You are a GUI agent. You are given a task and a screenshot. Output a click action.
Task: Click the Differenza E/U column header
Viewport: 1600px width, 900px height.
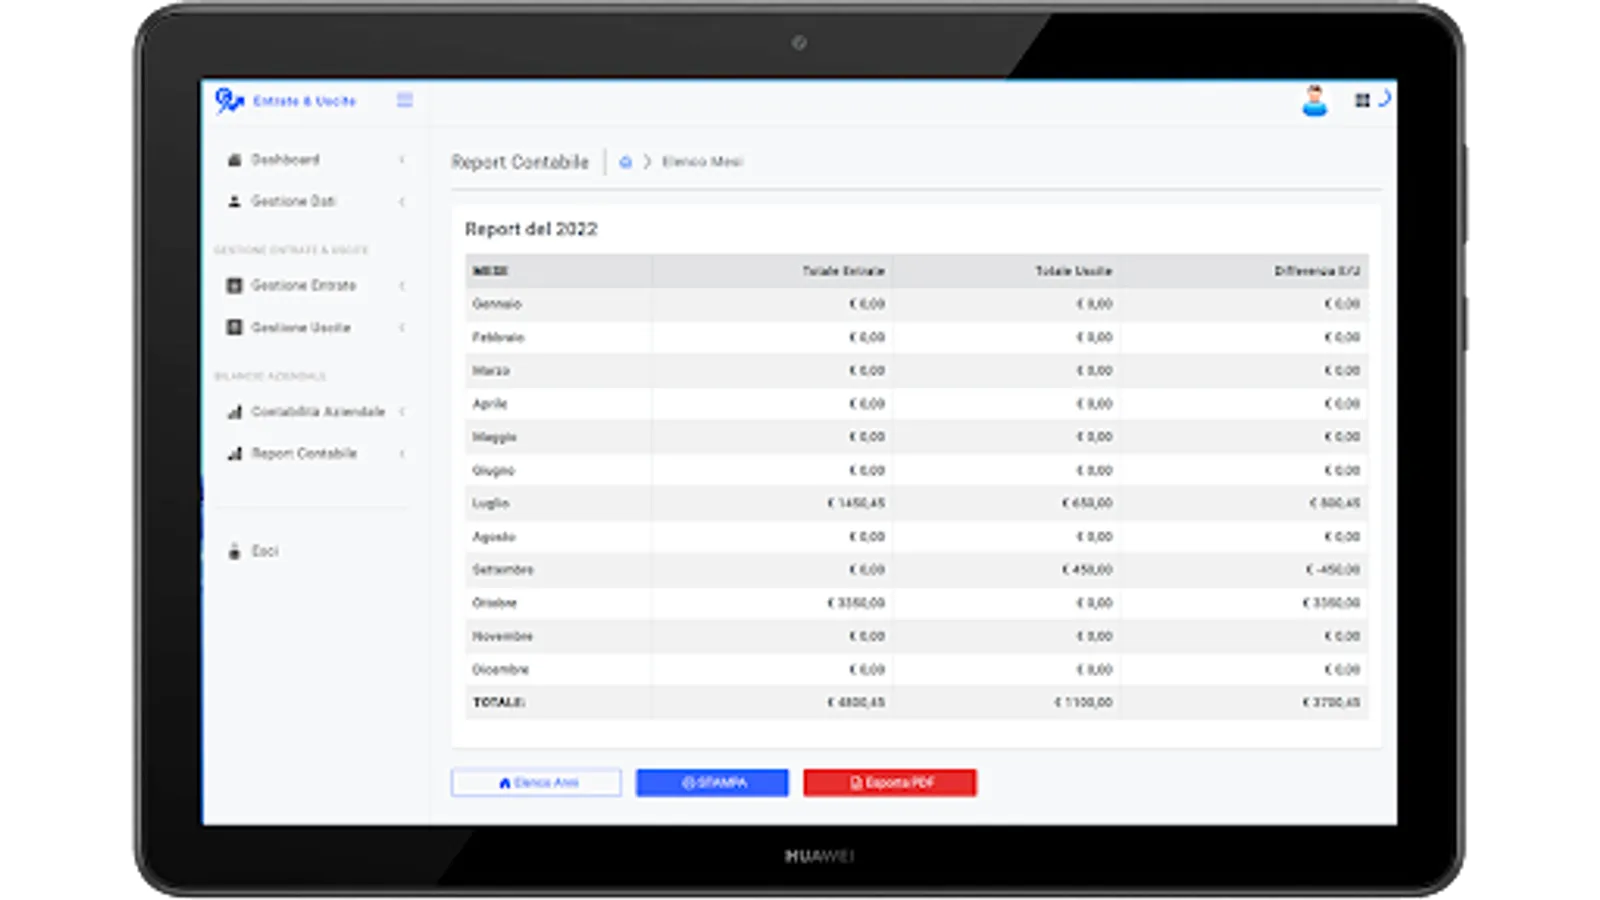click(x=1317, y=271)
